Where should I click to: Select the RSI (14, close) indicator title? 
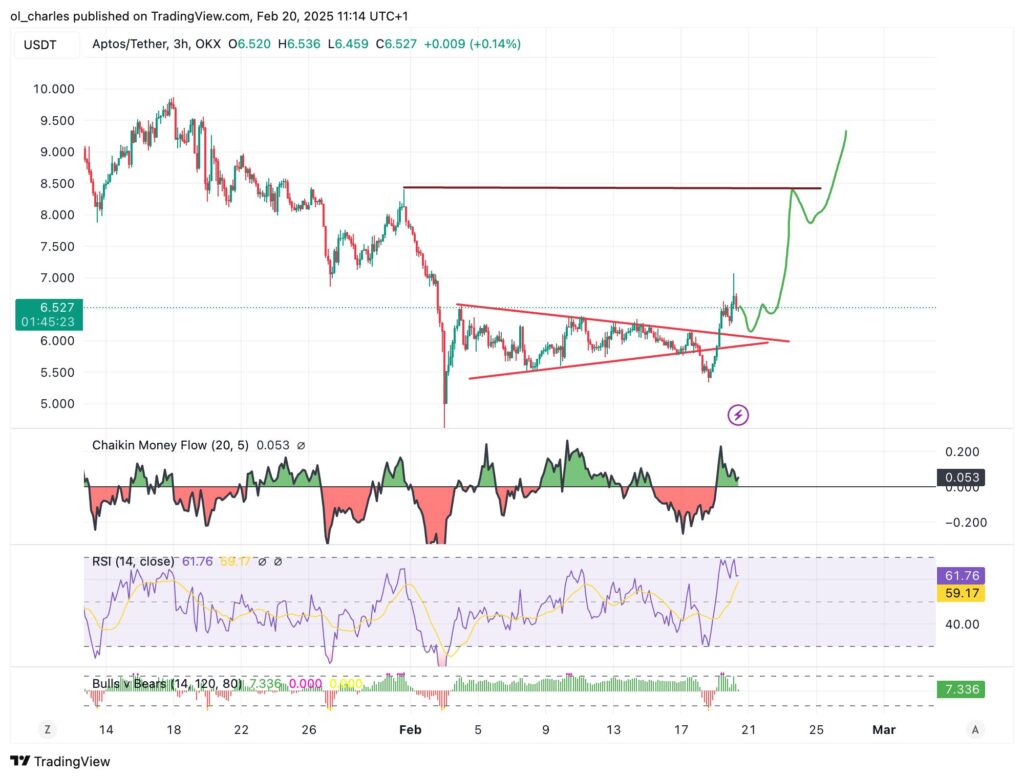point(132,562)
